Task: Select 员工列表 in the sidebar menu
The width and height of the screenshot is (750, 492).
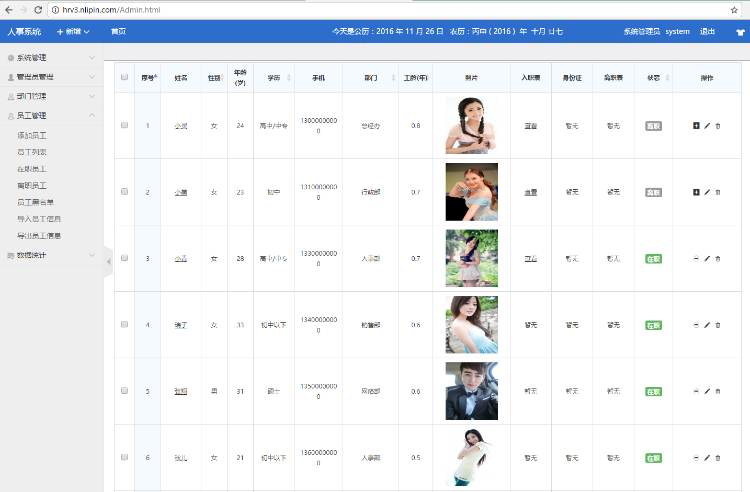Action: tap(32, 152)
